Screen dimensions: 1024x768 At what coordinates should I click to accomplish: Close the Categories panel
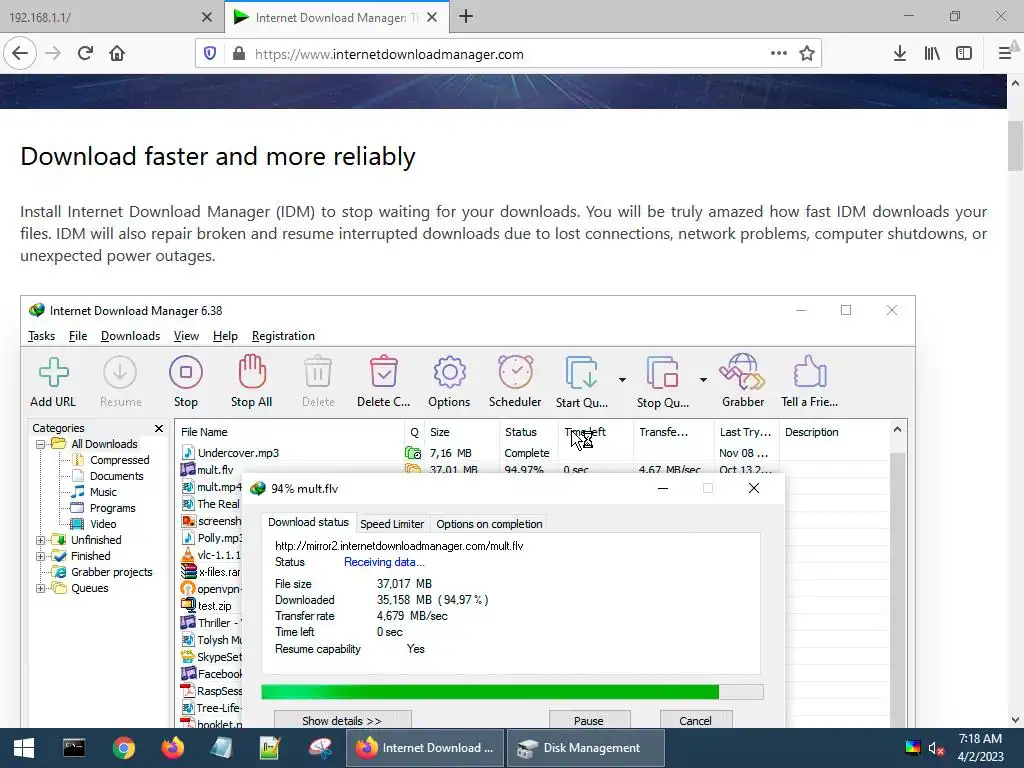click(159, 428)
